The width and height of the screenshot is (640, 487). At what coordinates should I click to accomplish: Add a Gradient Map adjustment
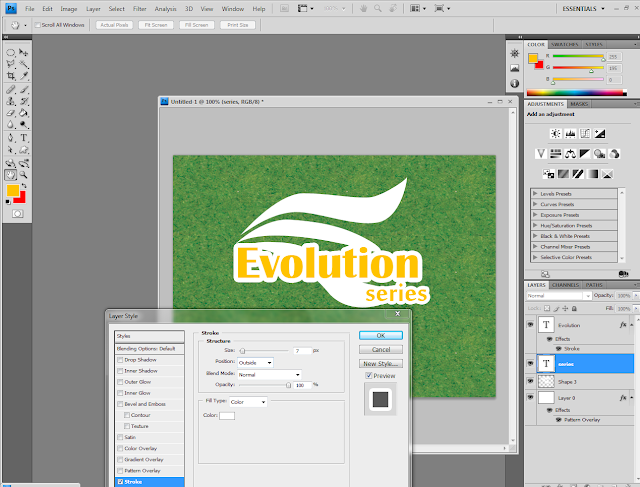point(592,174)
